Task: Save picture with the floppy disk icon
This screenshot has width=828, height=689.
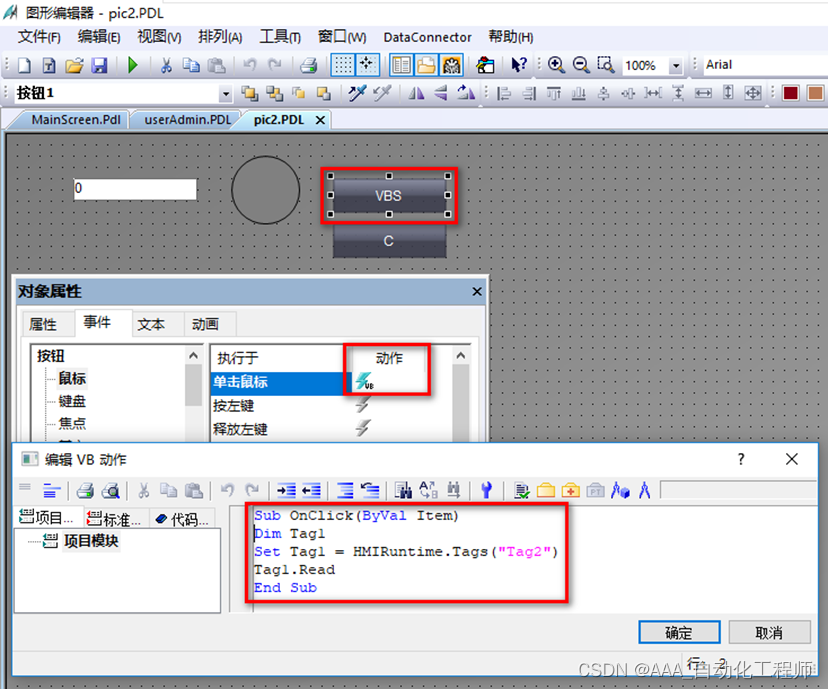Action: click(x=99, y=65)
